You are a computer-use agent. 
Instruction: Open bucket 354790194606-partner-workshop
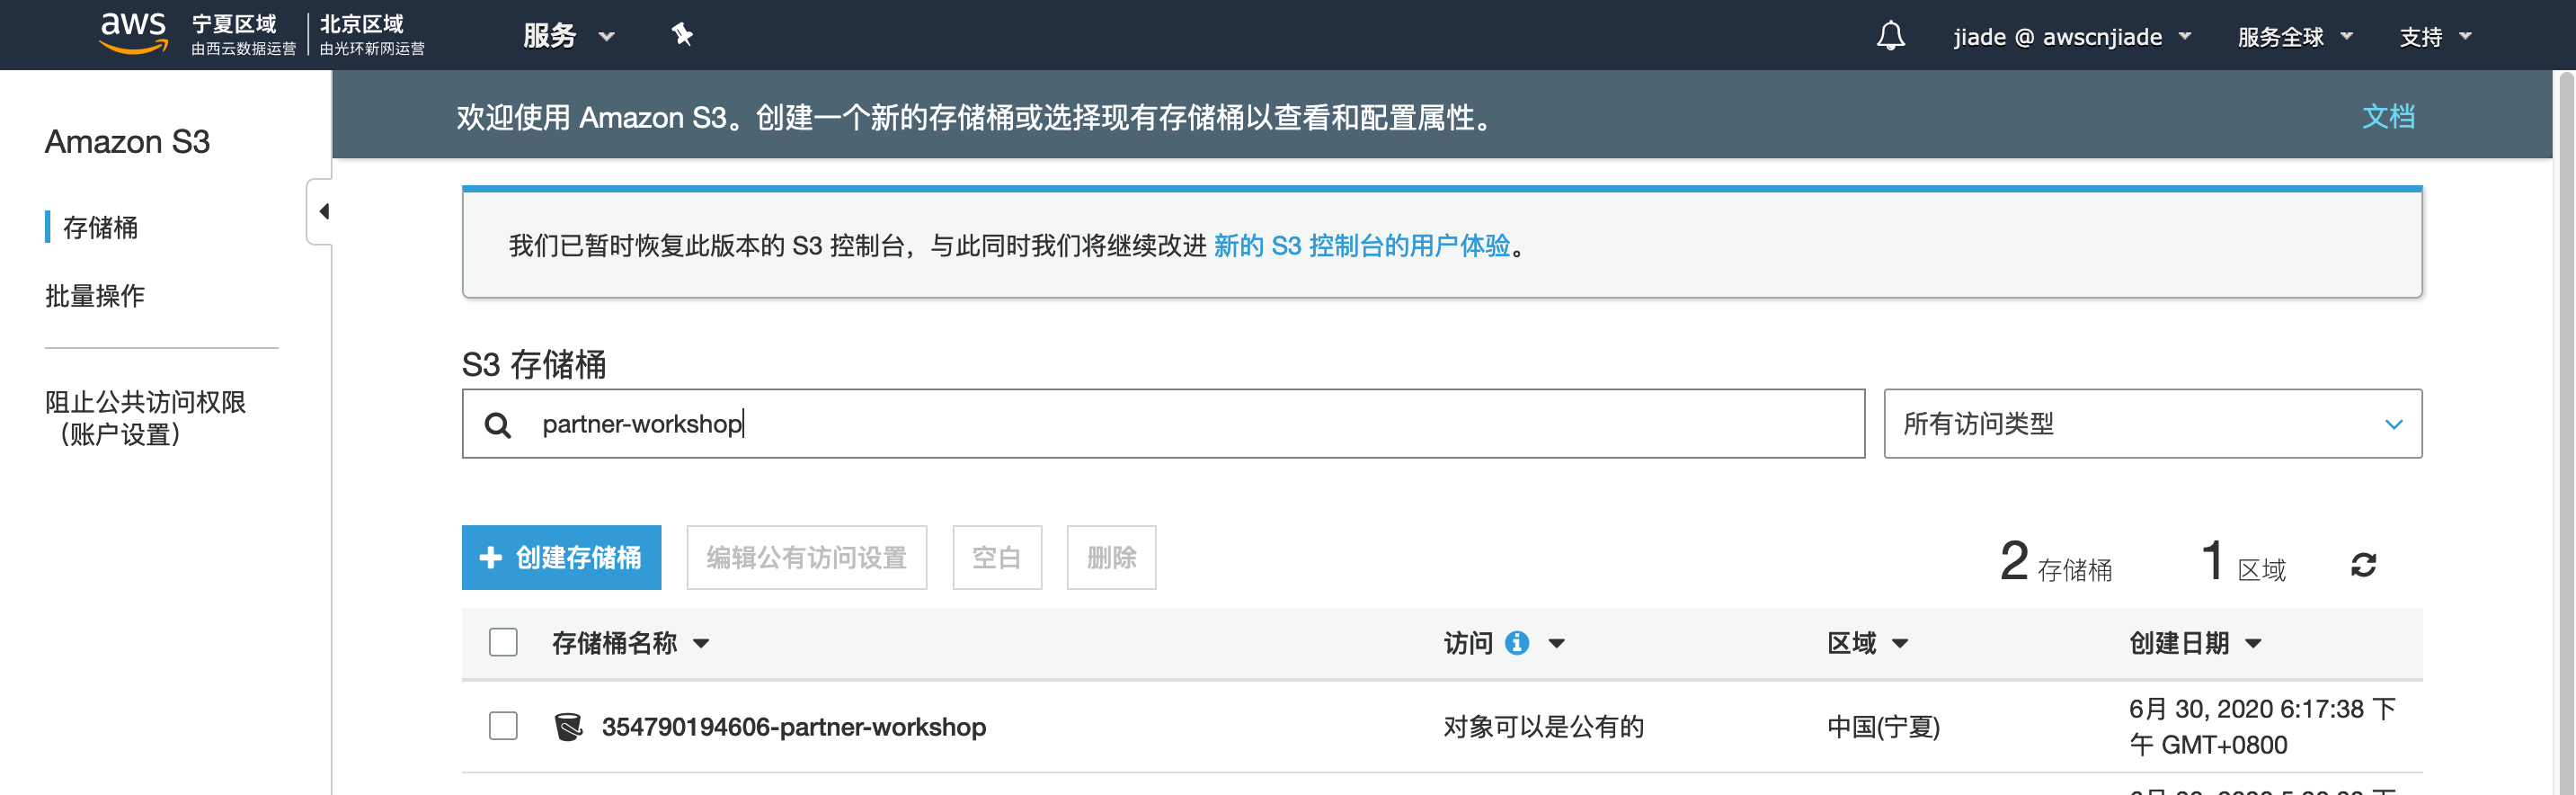coord(793,727)
